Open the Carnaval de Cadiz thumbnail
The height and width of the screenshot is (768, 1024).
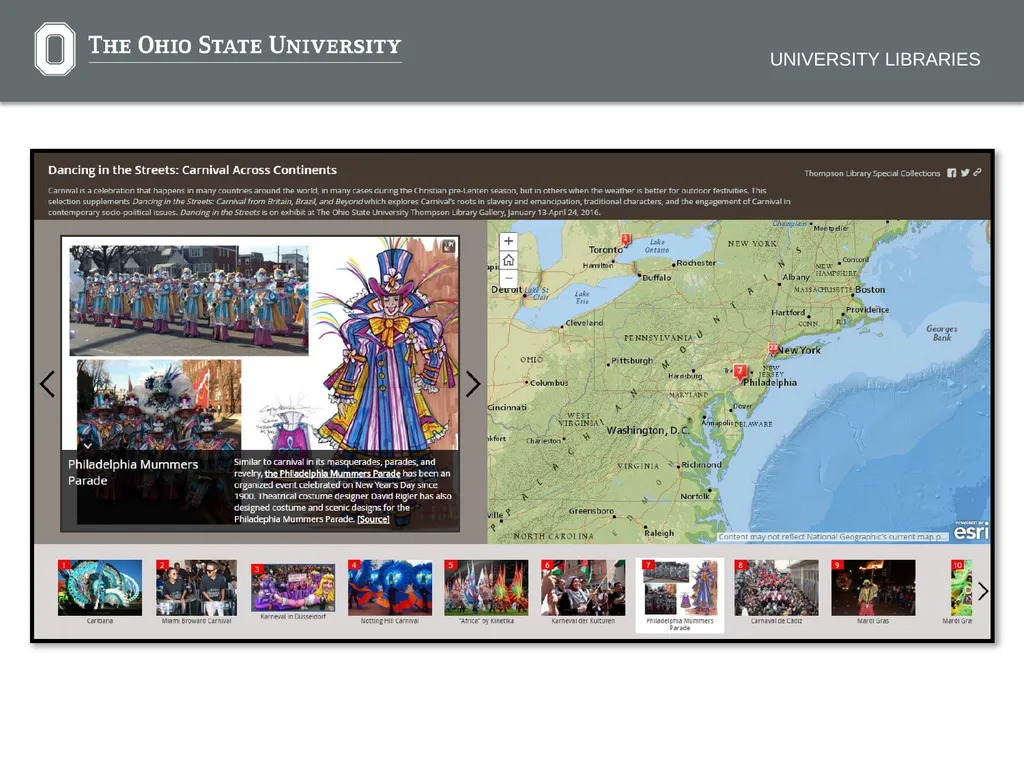click(776, 592)
